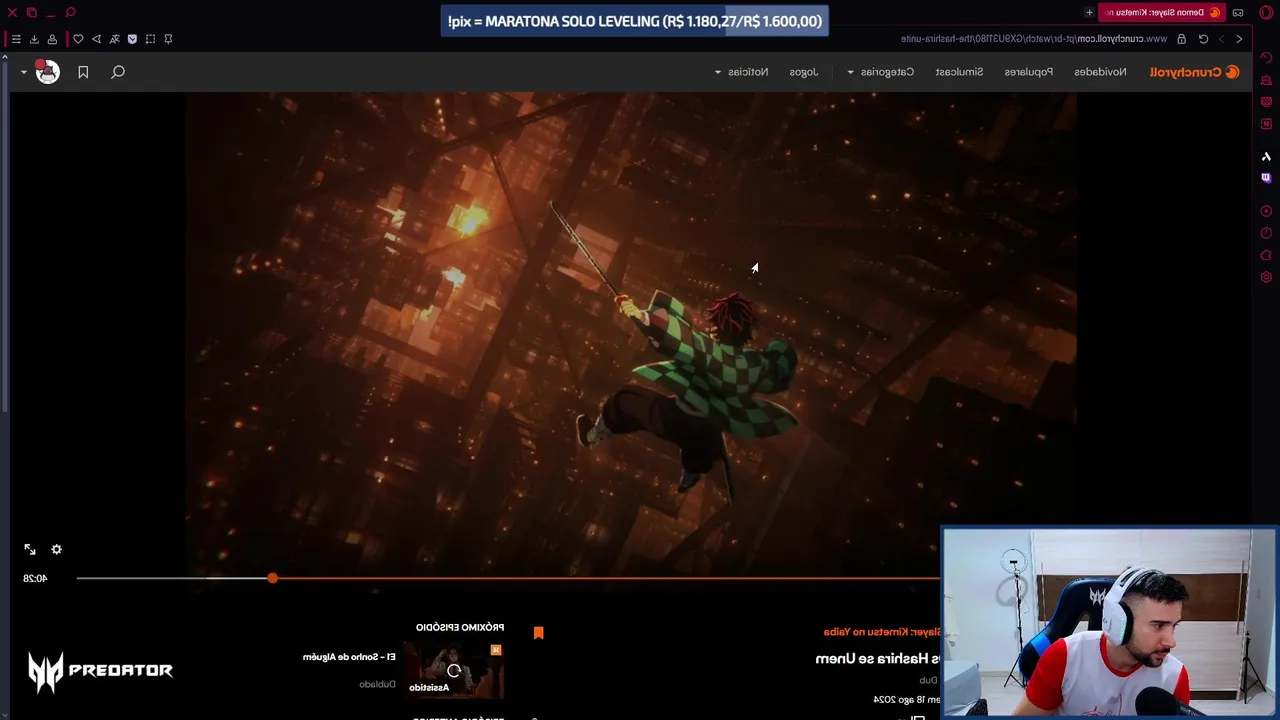This screenshot has width=1280, height=720.
Task: Click the 'Dublado' label under next episode
Action: click(x=377, y=684)
